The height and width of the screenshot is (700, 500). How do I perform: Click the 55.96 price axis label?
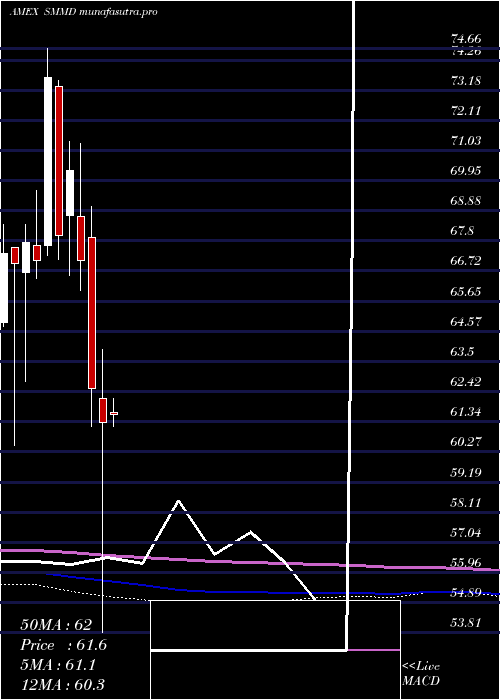[x=467, y=562]
